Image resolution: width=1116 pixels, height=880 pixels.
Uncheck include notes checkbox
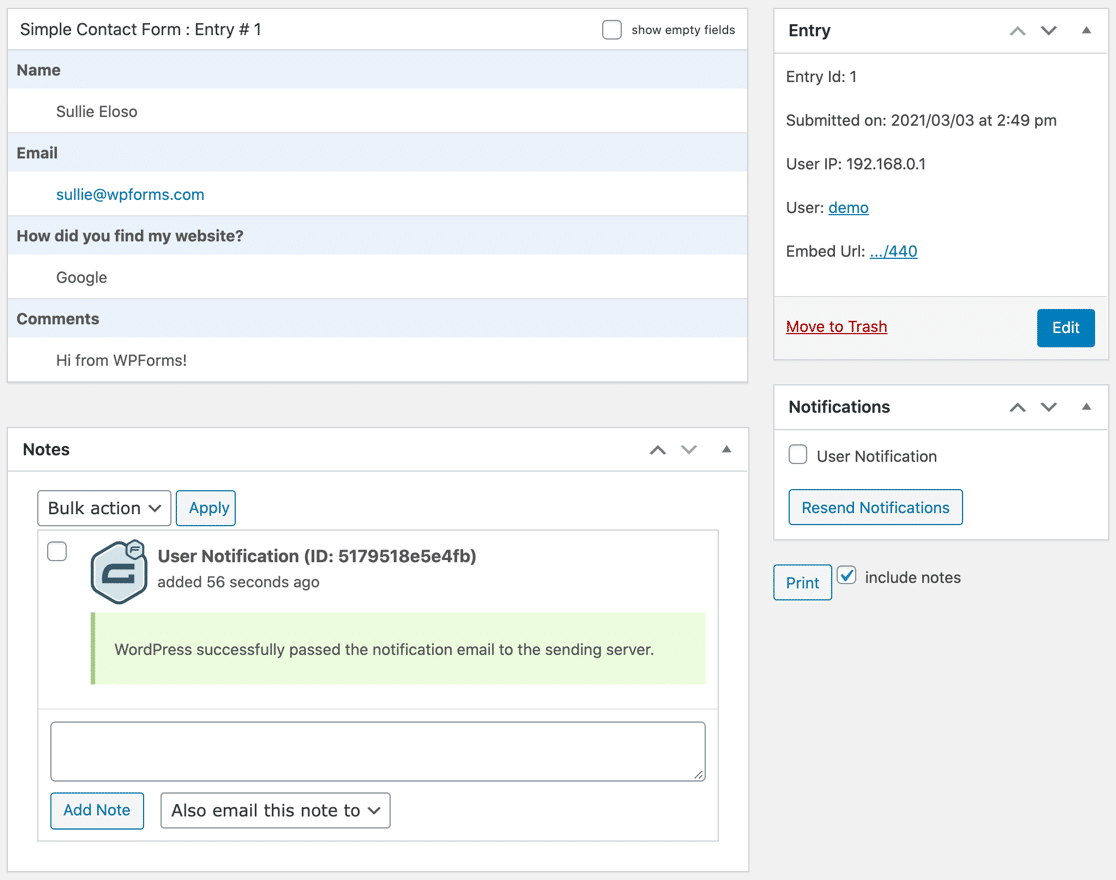(846, 575)
